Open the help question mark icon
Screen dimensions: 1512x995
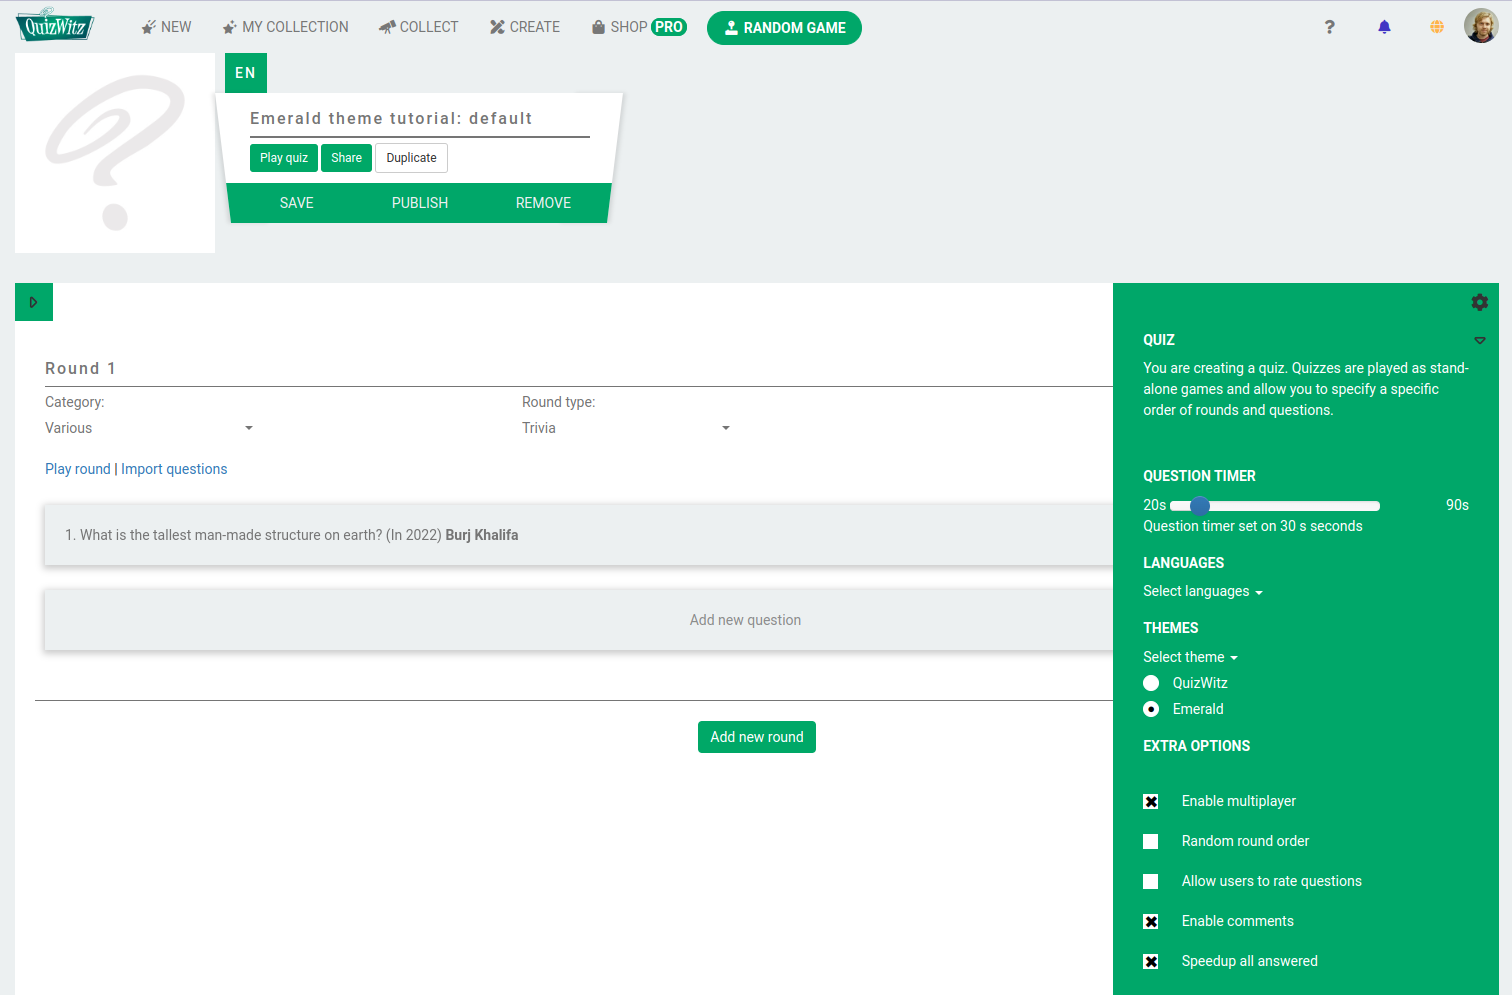1330,27
